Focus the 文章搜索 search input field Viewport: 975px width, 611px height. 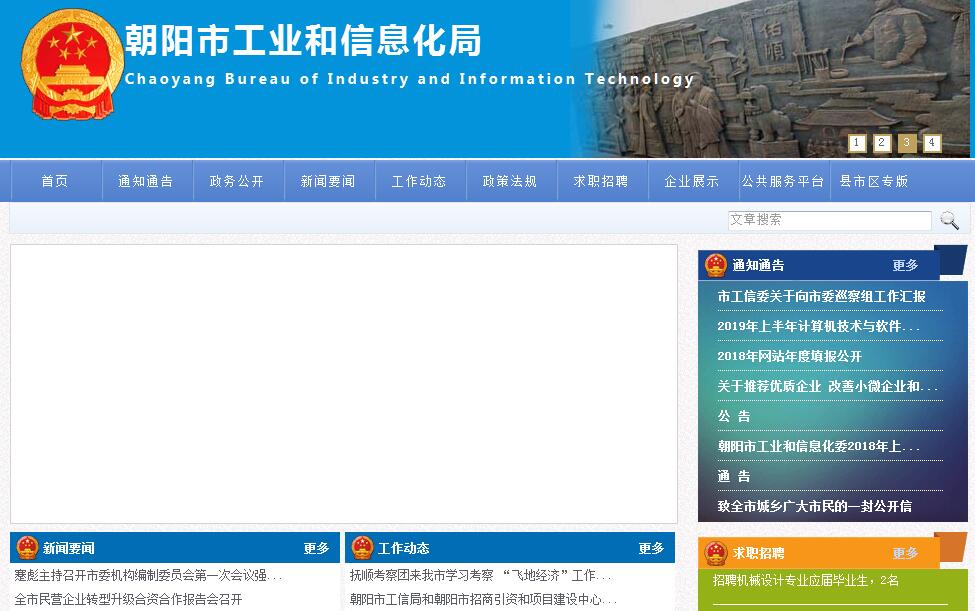point(829,220)
